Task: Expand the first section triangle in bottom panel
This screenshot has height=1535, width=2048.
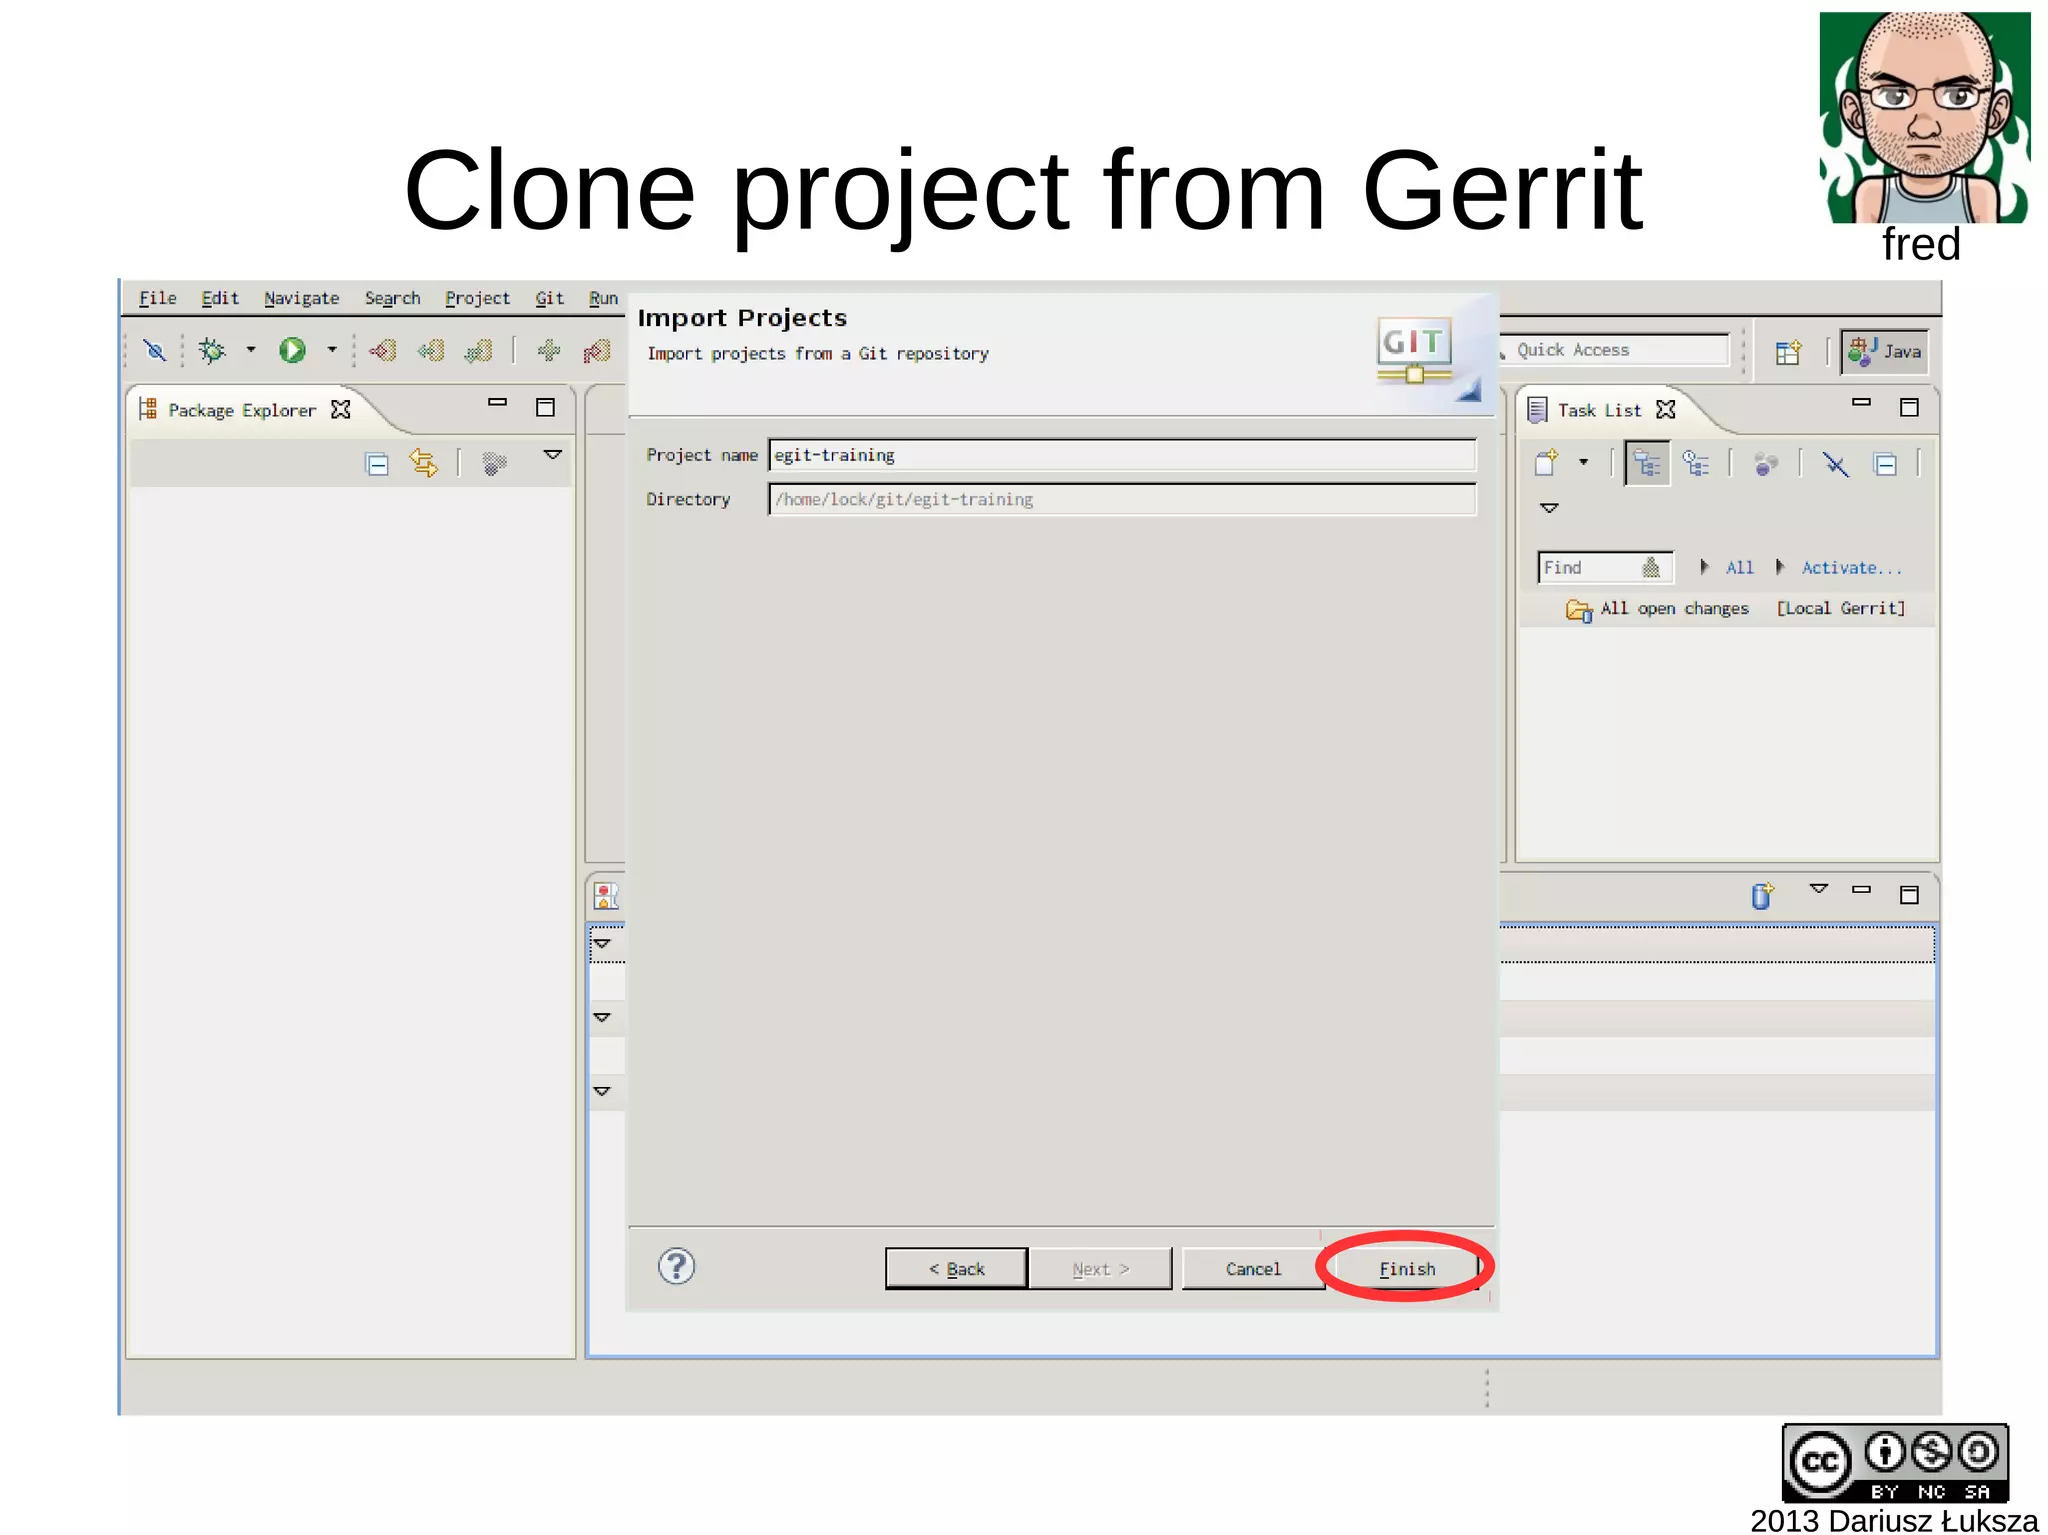Action: click(x=602, y=943)
